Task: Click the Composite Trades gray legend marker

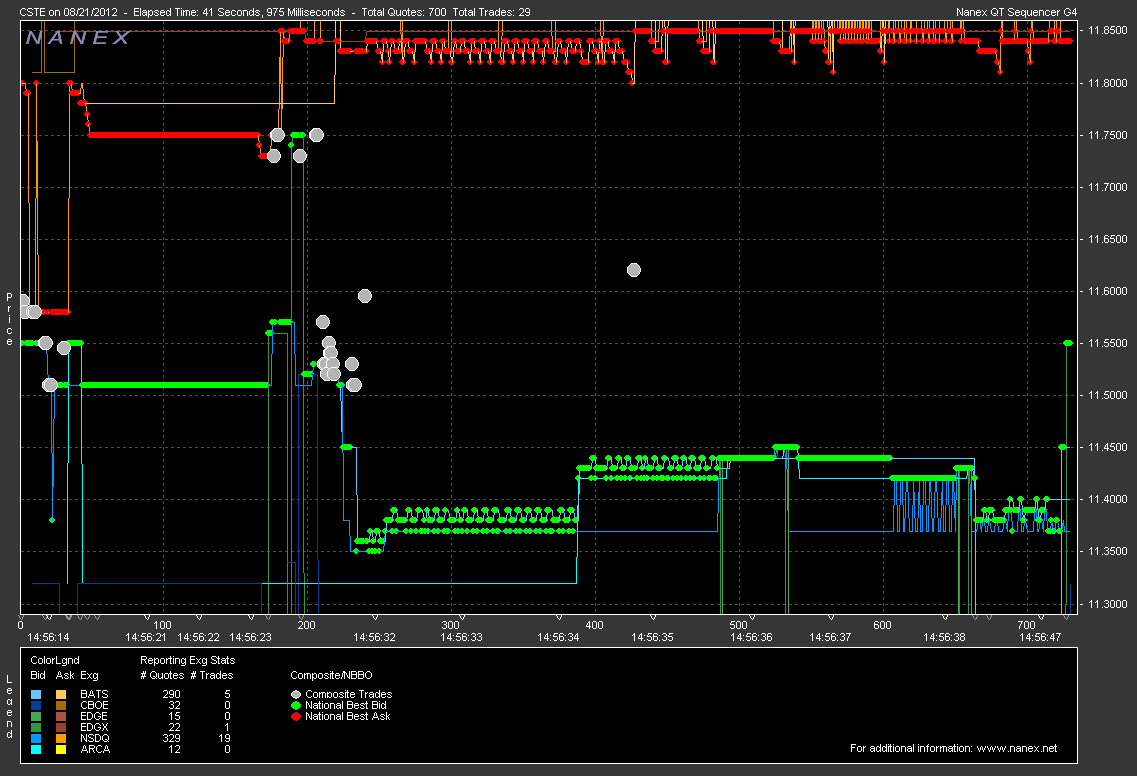Action: [x=296, y=695]
